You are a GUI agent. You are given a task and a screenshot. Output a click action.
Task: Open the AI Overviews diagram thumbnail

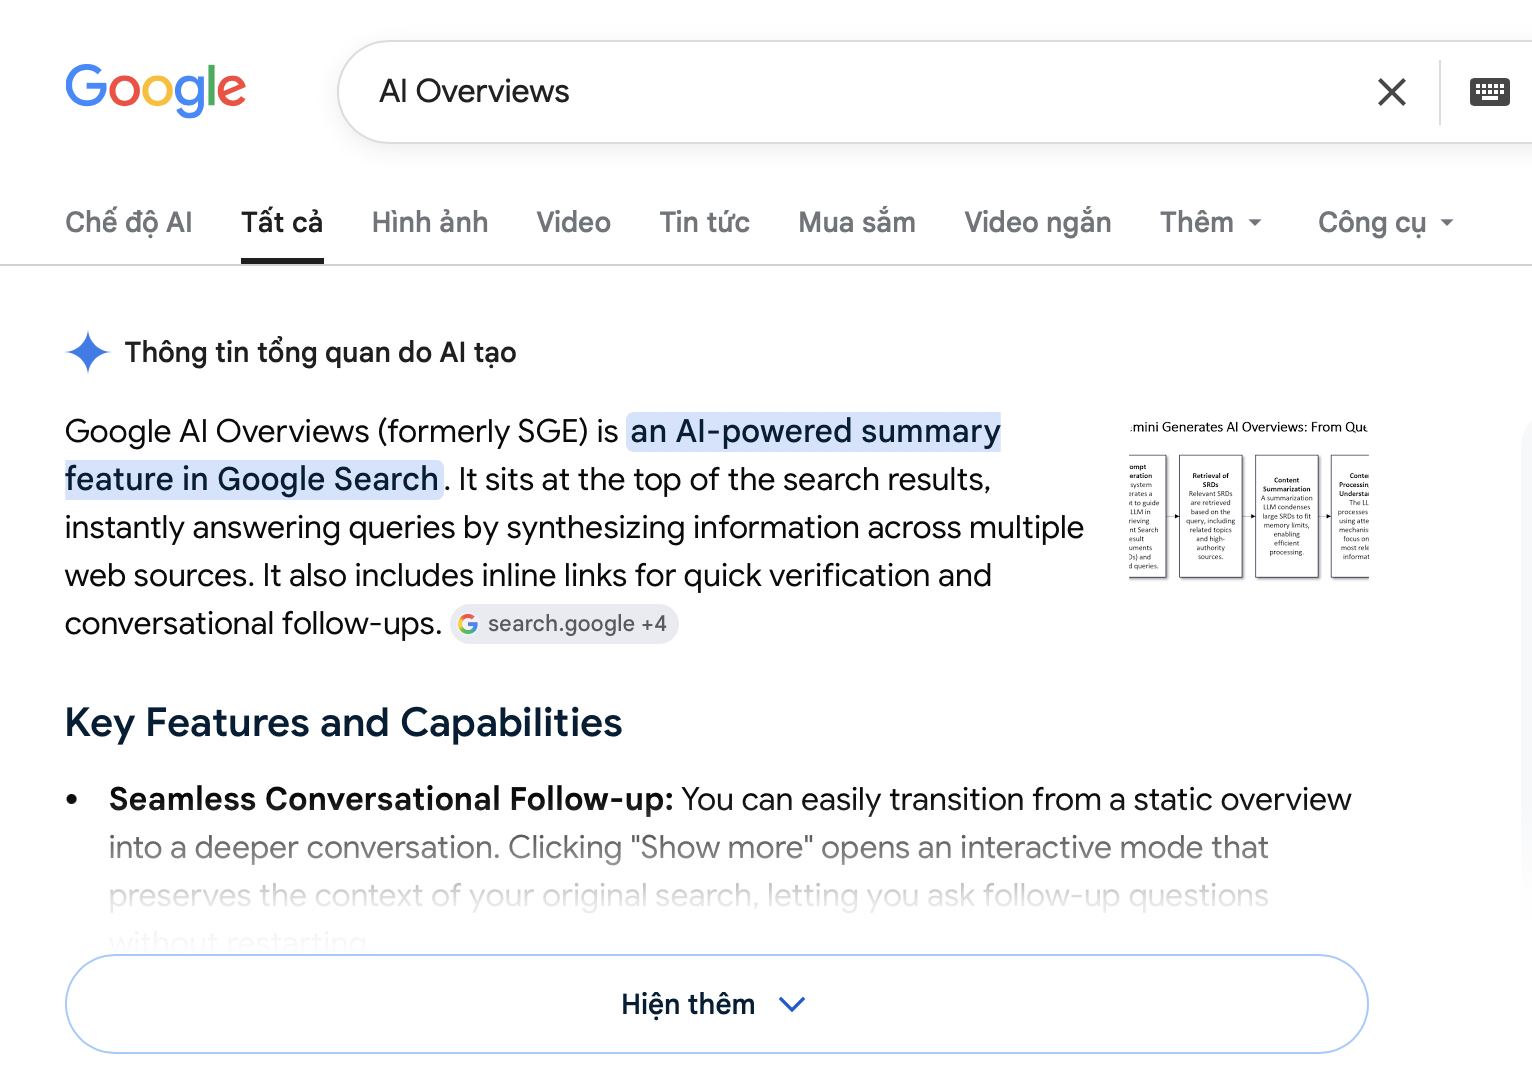point(1249,500)
